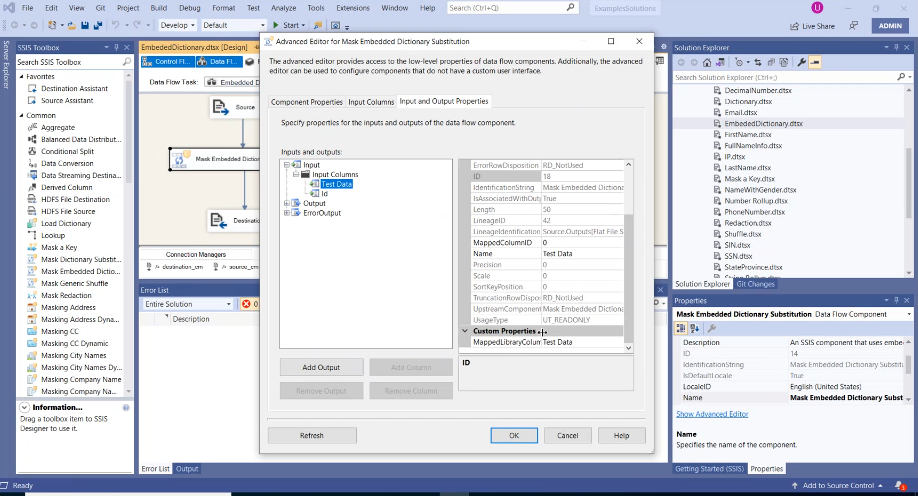Click the wrench Properties icon in Solution Explorer
Screen dimensions: 918x496
point(801,62)
